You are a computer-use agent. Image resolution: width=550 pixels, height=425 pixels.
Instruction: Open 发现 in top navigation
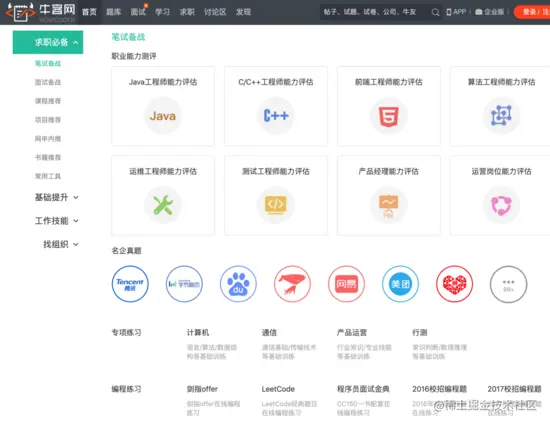[x=243, y=12]
